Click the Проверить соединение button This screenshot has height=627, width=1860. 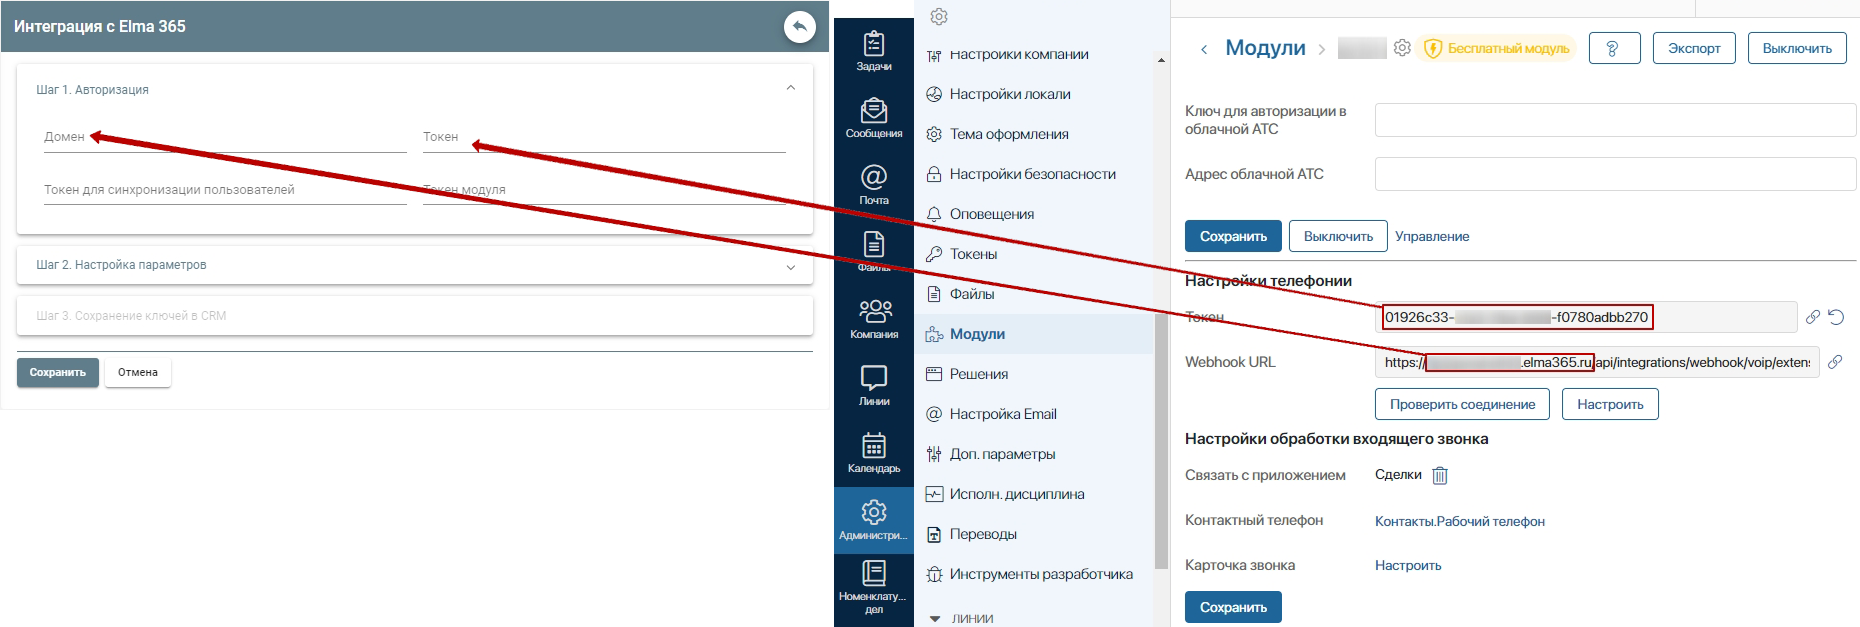1462,404
